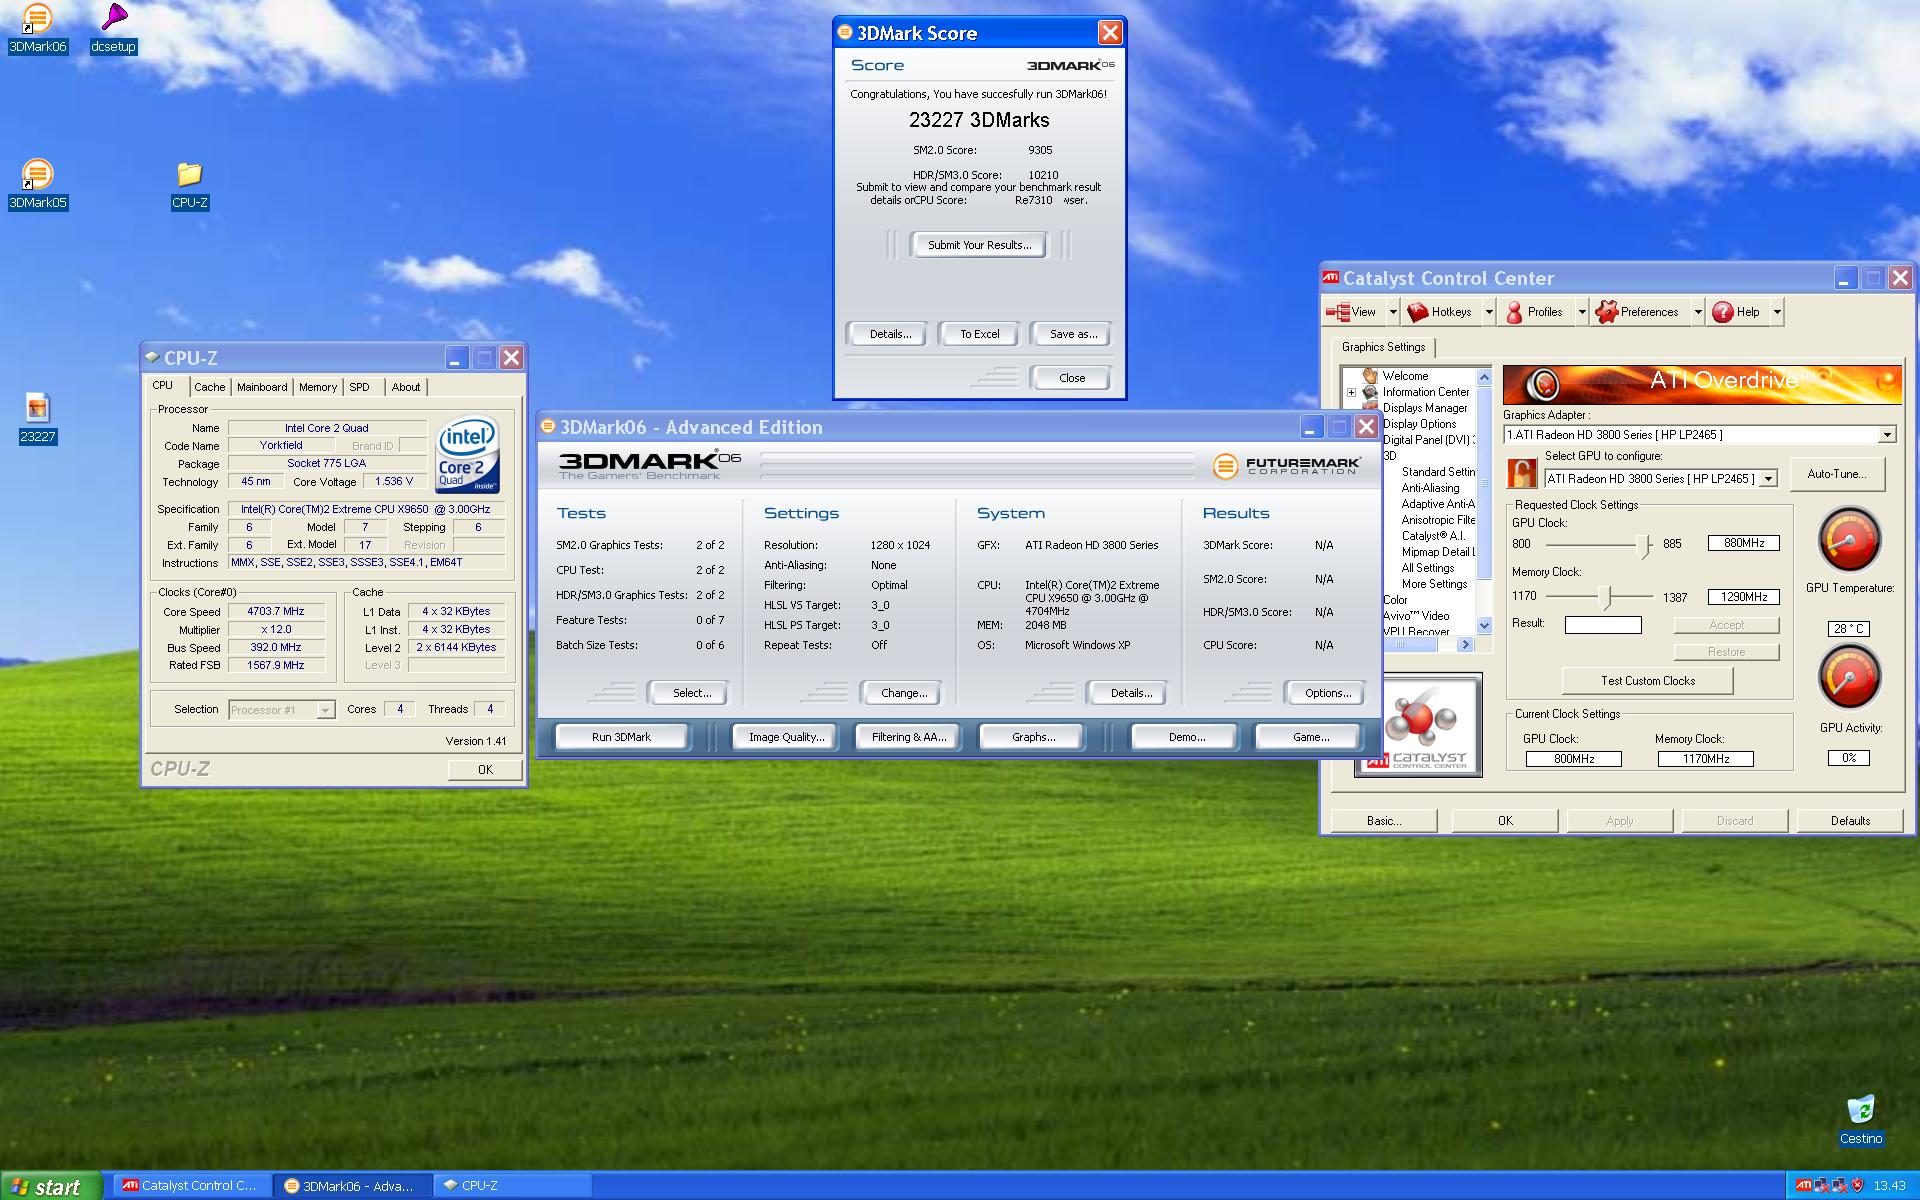Click the Hotkeys keyboard icon in Catalyst

(1417, 312)
